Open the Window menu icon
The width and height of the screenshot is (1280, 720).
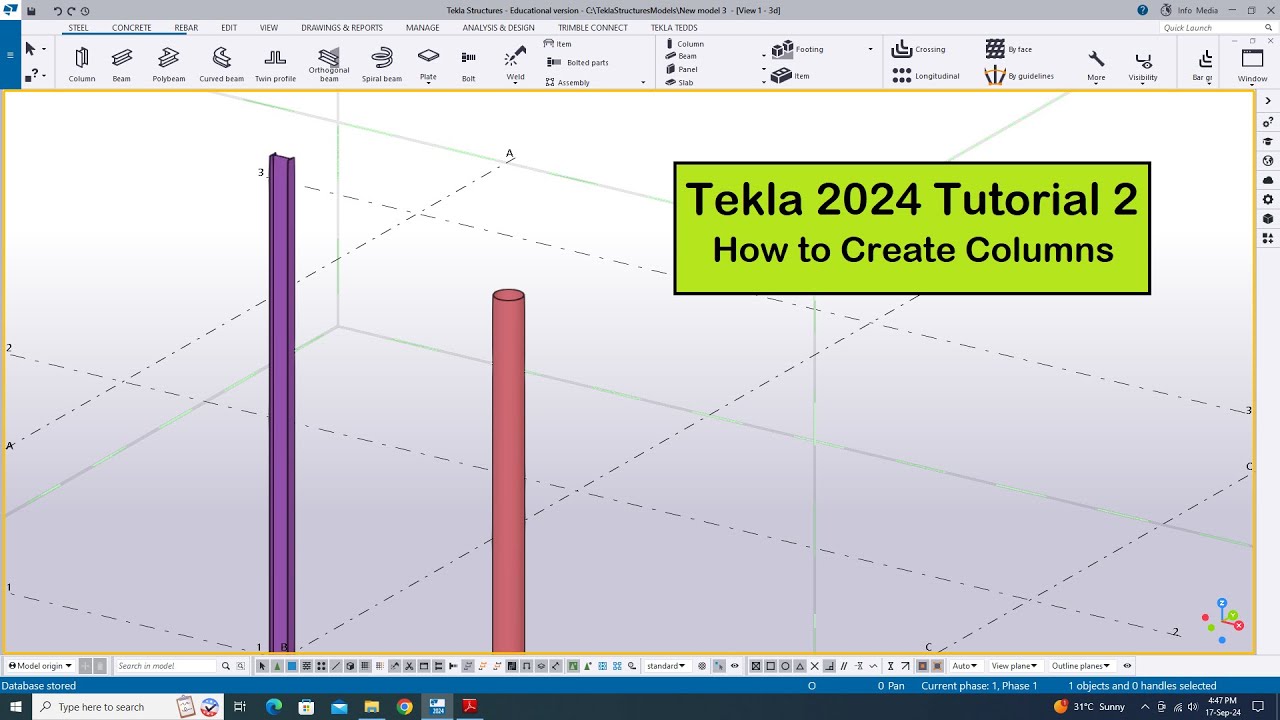(x=1253, y=58)
